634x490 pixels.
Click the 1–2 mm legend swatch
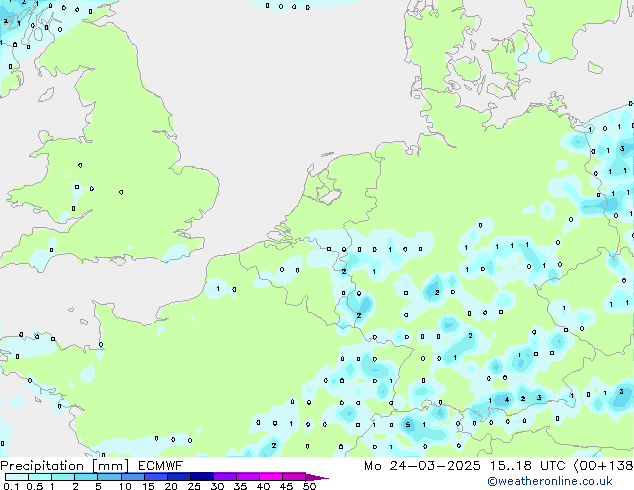click(63, 477)
